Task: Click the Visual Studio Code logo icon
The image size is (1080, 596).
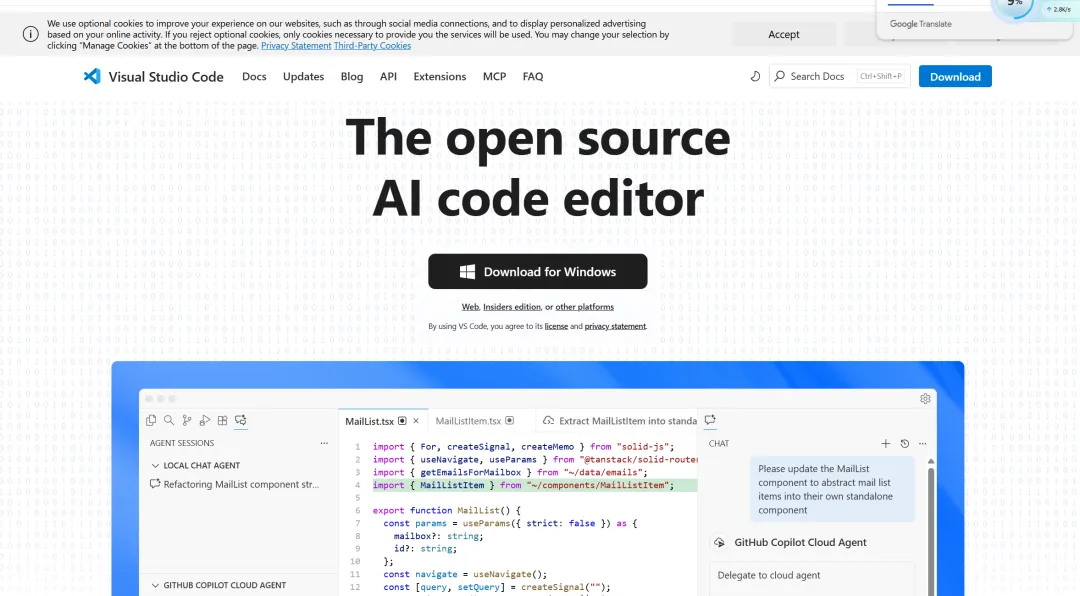Action: pyautogui.click(x=92, y=76)
